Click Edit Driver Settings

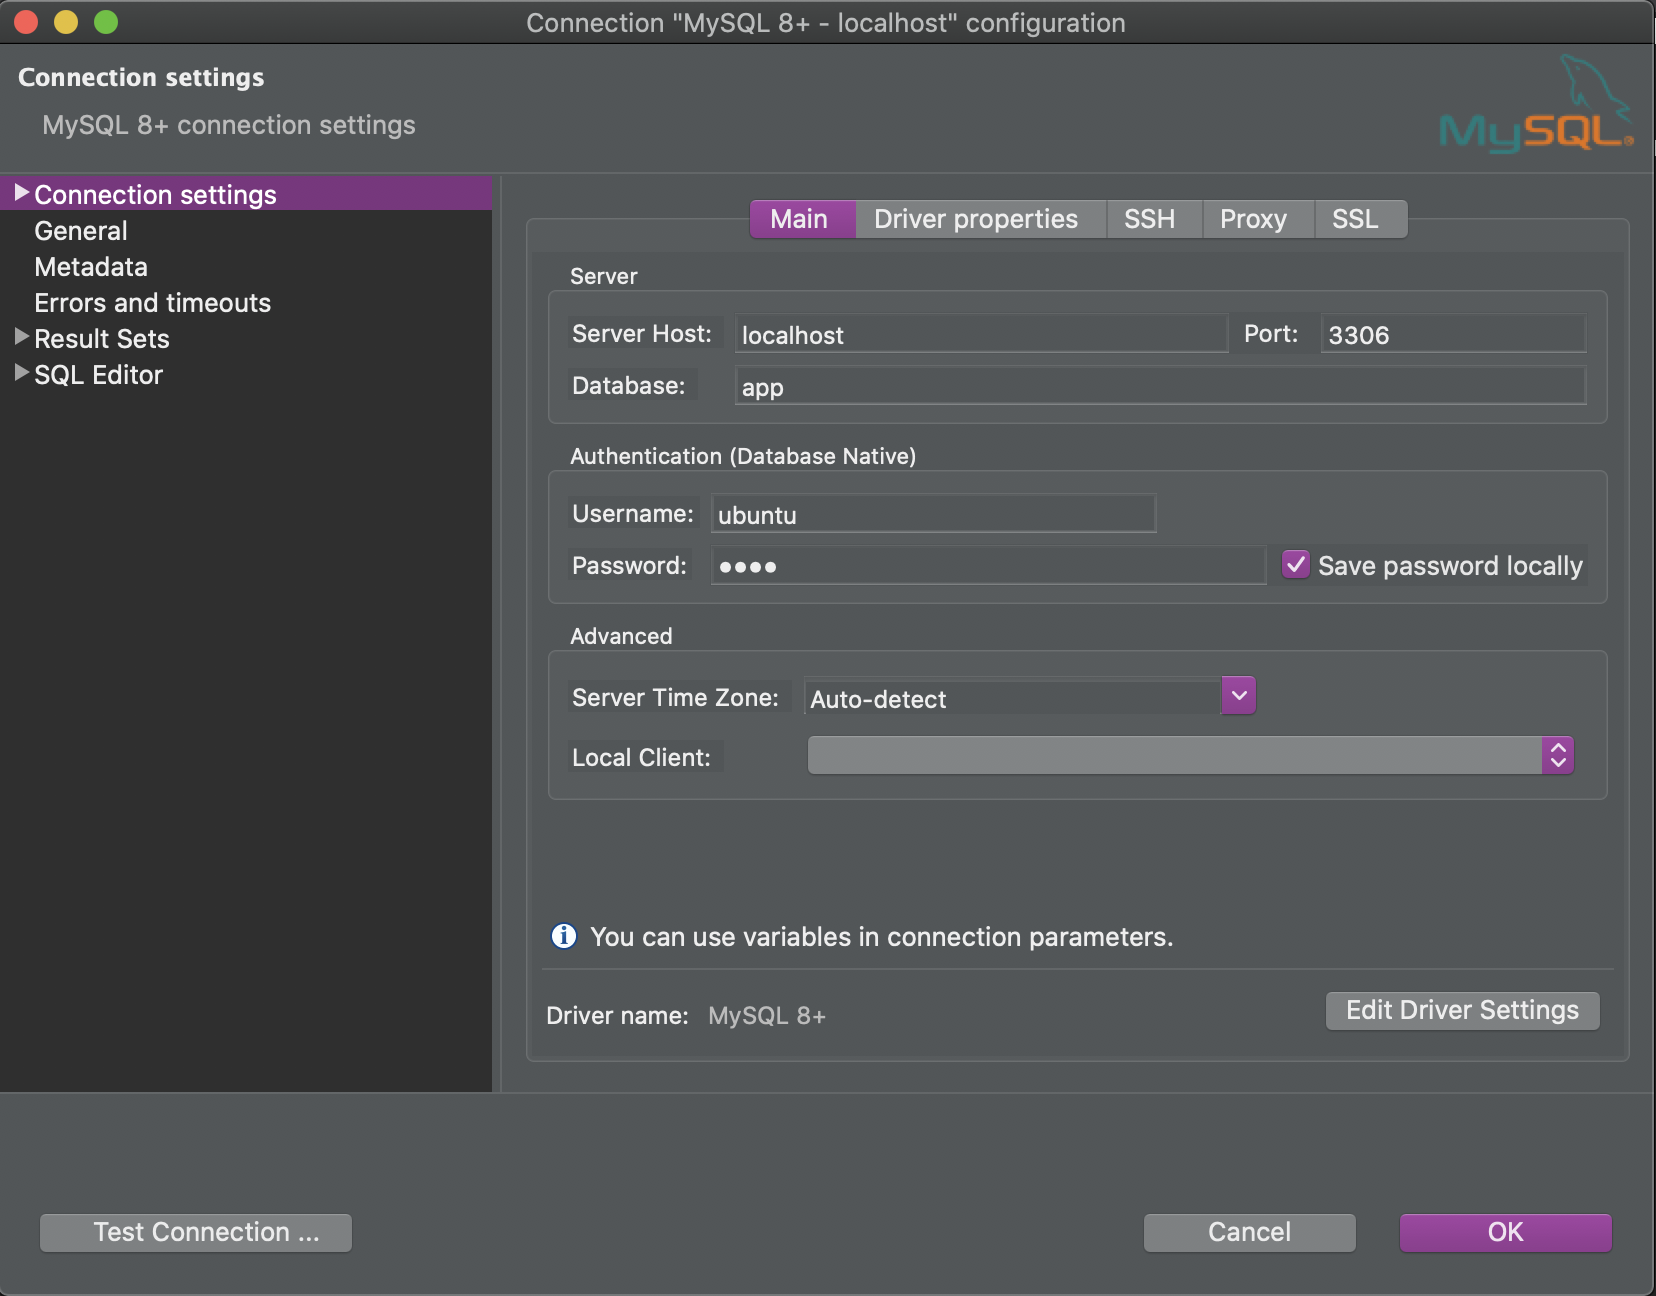coord(1461,1010)
